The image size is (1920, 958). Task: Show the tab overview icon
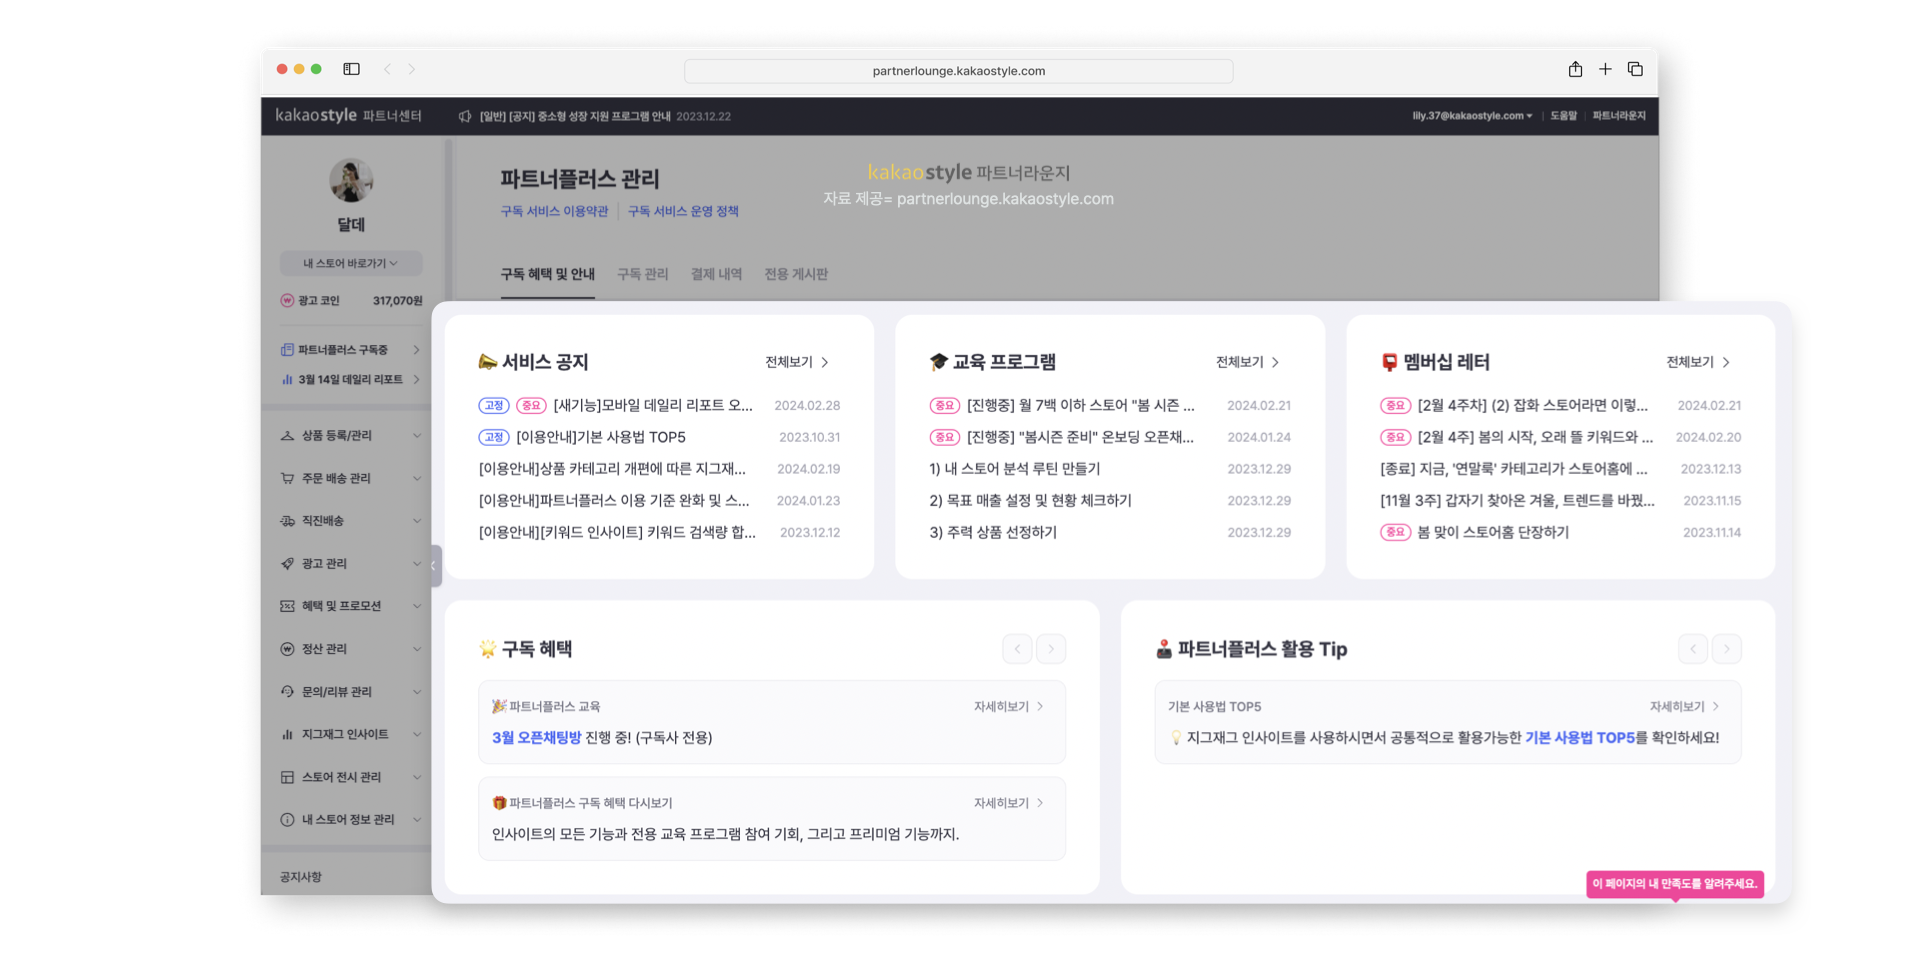point(1635,69)
